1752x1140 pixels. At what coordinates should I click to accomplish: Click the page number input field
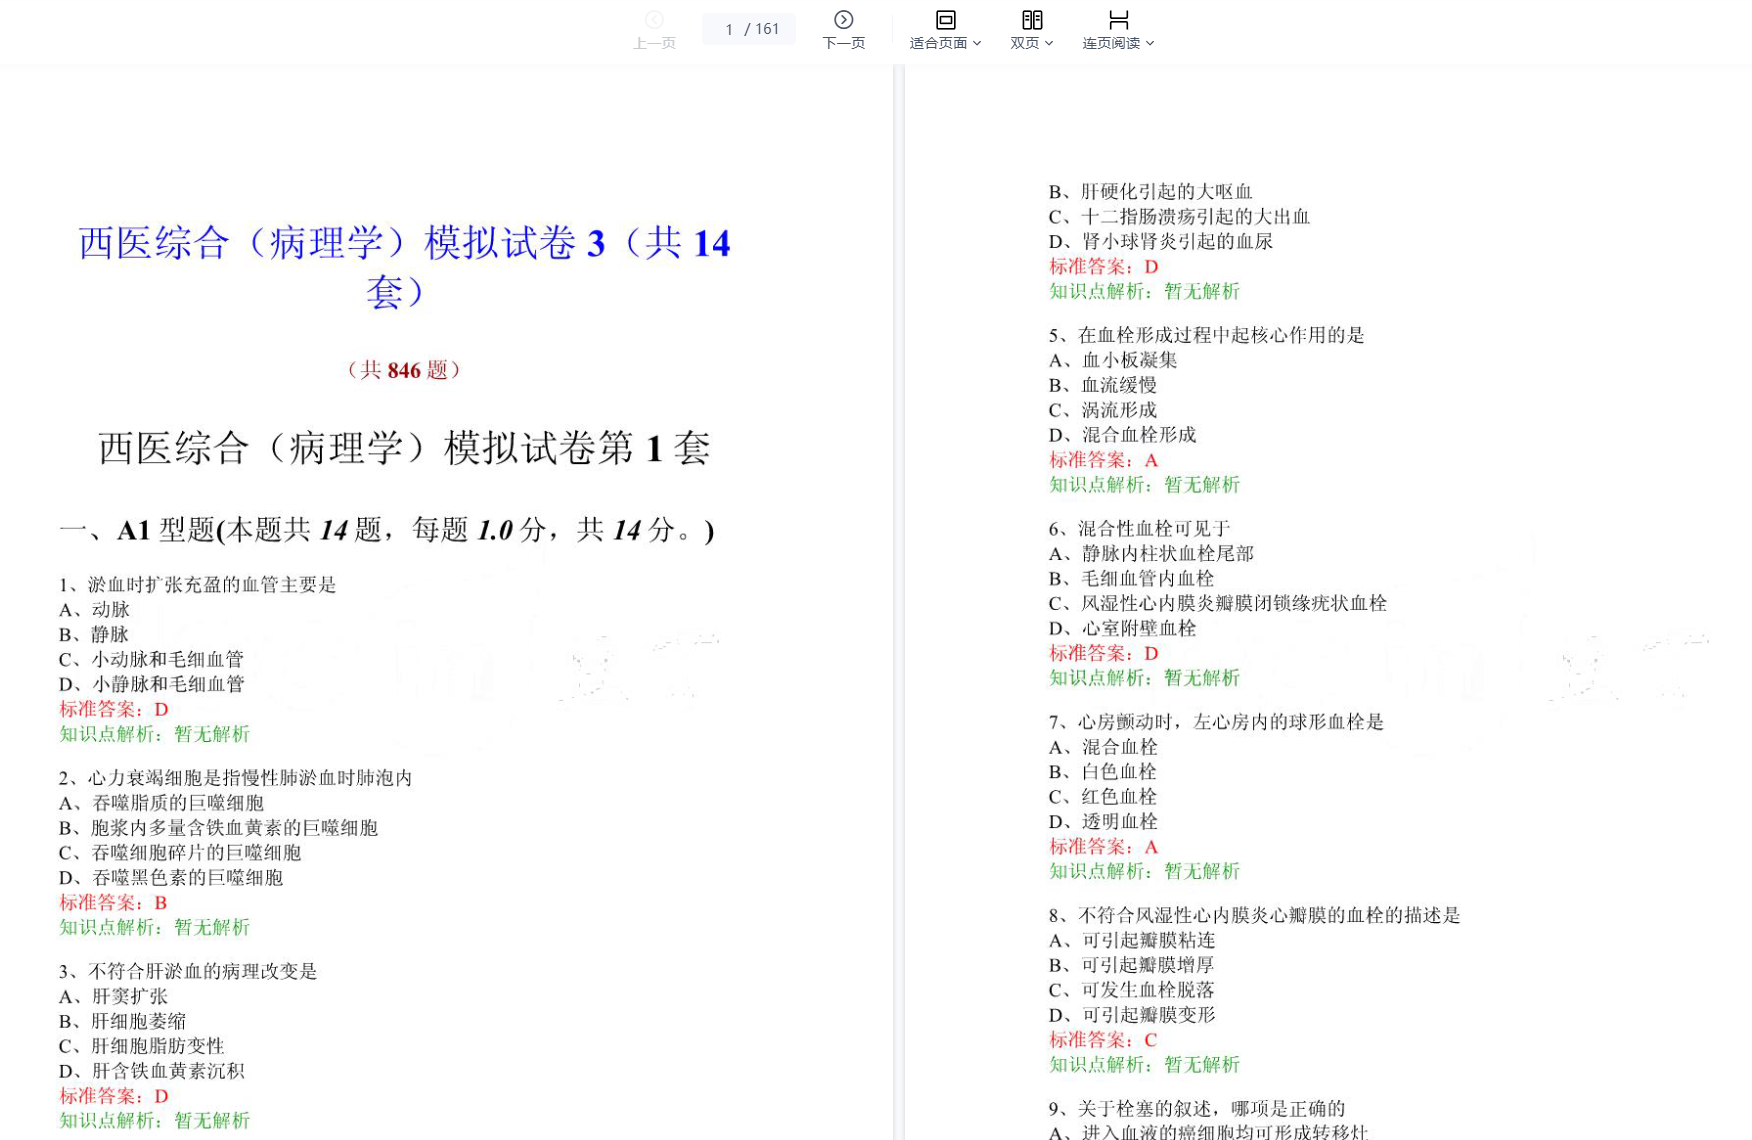729,29
